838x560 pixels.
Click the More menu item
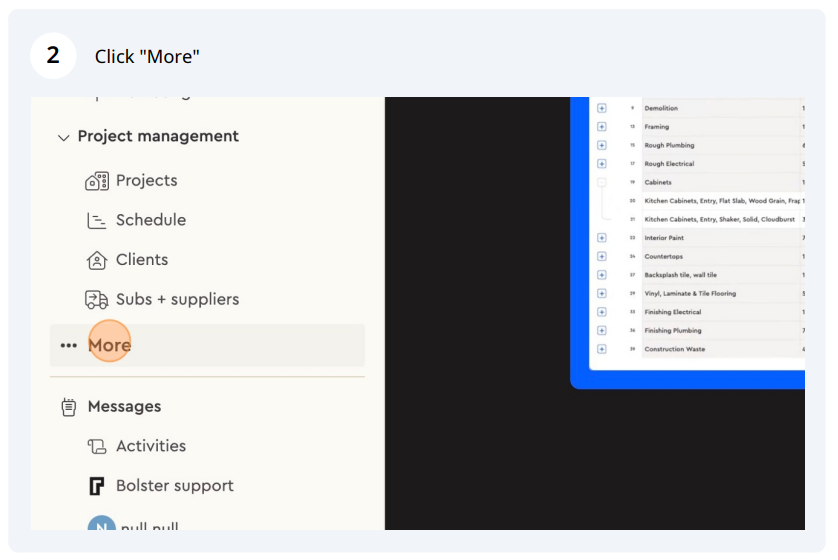[x=207, y=345]
